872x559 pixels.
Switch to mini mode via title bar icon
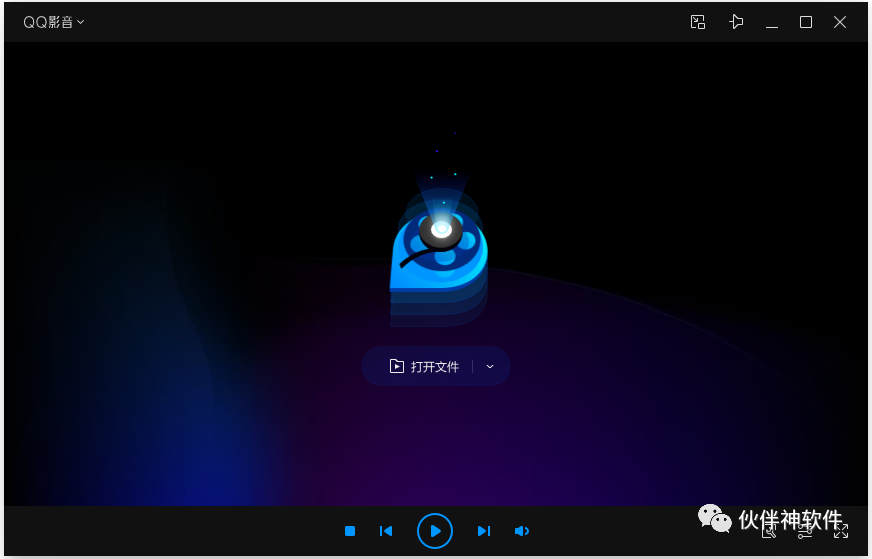[x=697, y=22]
